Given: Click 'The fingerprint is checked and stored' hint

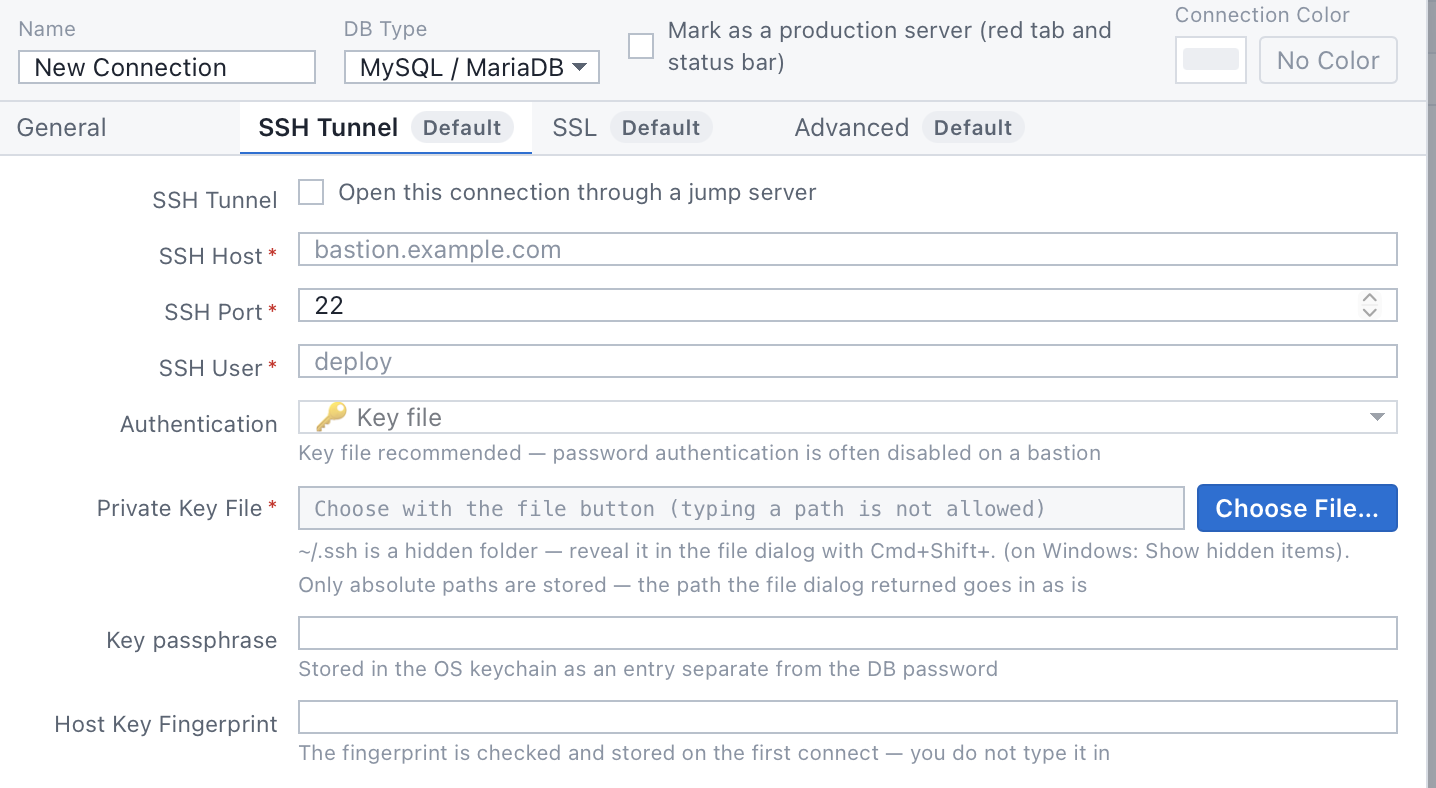Looking at the screenshot, I should (704, 753).
